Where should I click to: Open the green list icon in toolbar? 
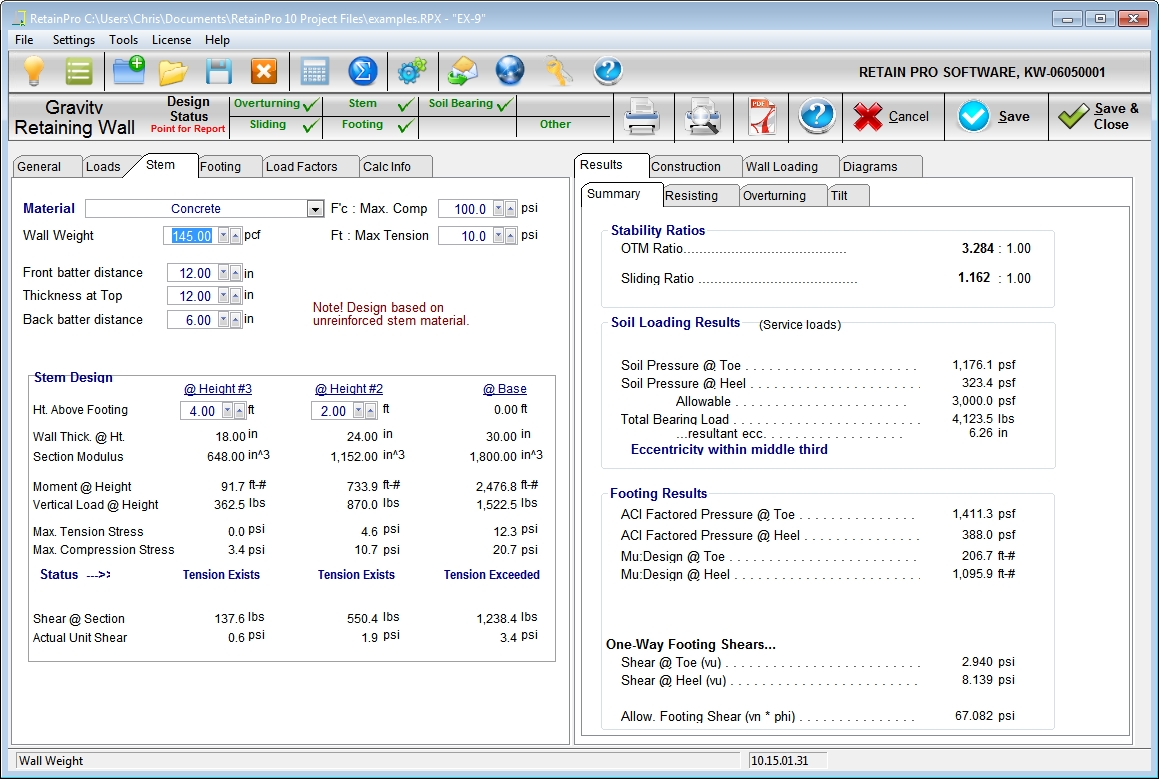point(79,71)
